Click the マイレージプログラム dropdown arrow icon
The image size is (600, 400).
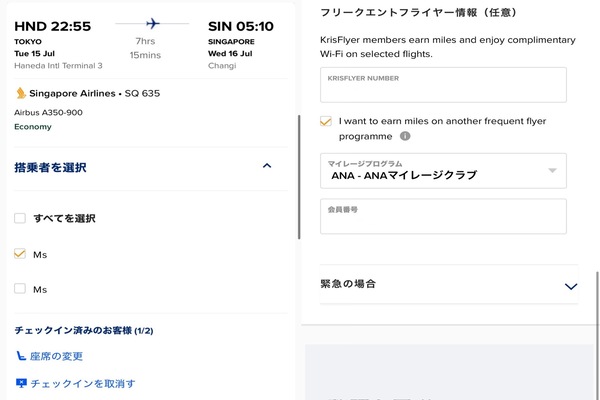click(x=552, y=171)
